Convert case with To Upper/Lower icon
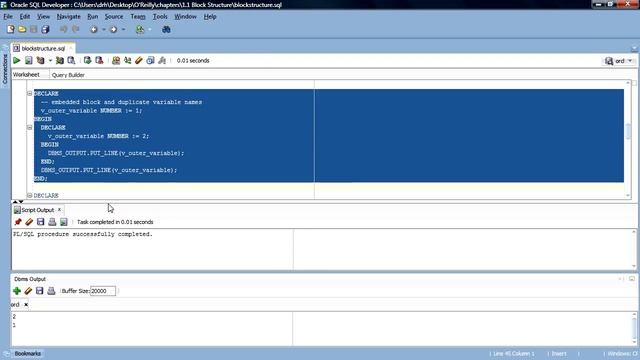This screenshot has height=360, width=640. (127, 60)
